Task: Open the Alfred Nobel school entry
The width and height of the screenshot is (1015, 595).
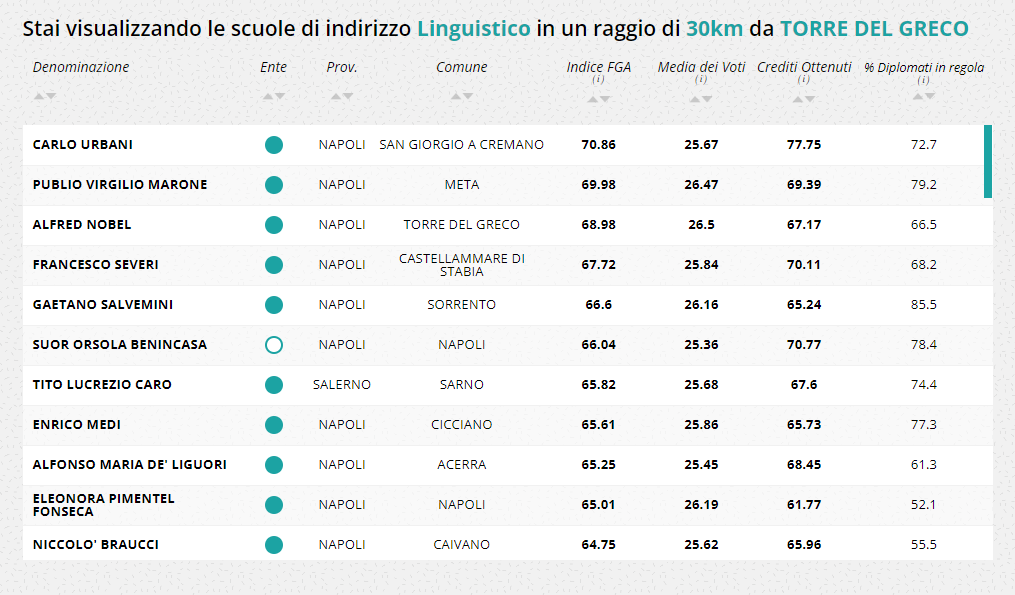Action: 82,225
